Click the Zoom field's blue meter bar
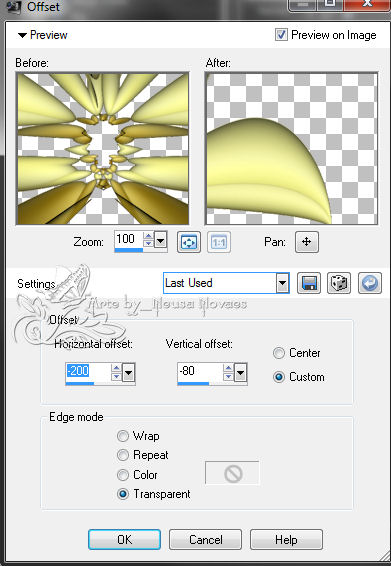 [x=129, y=250]
